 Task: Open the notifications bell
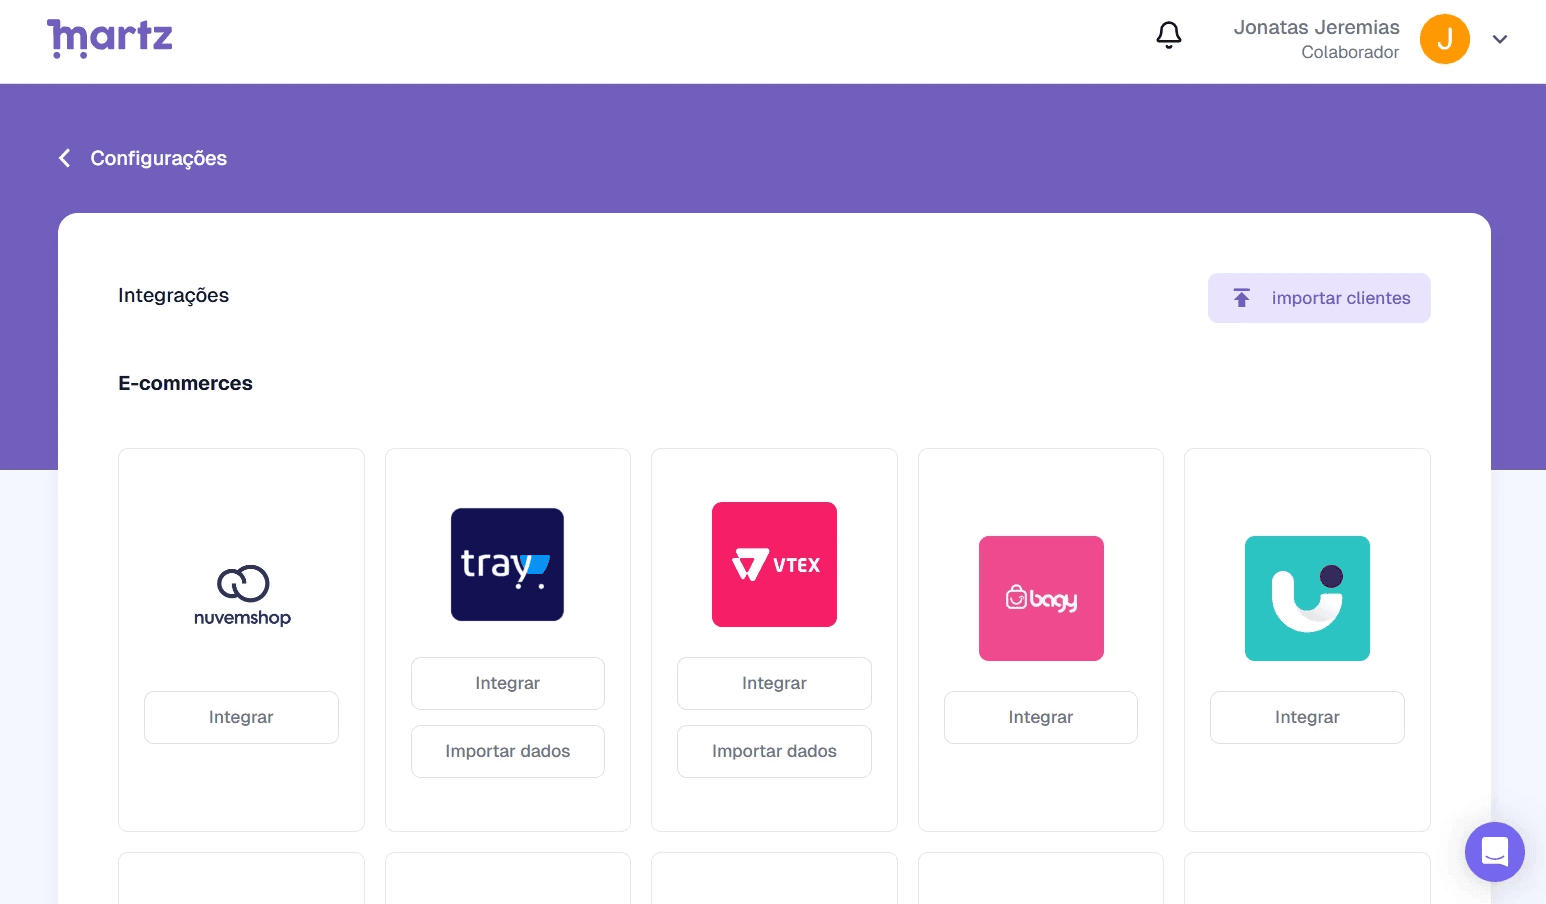1169,35
